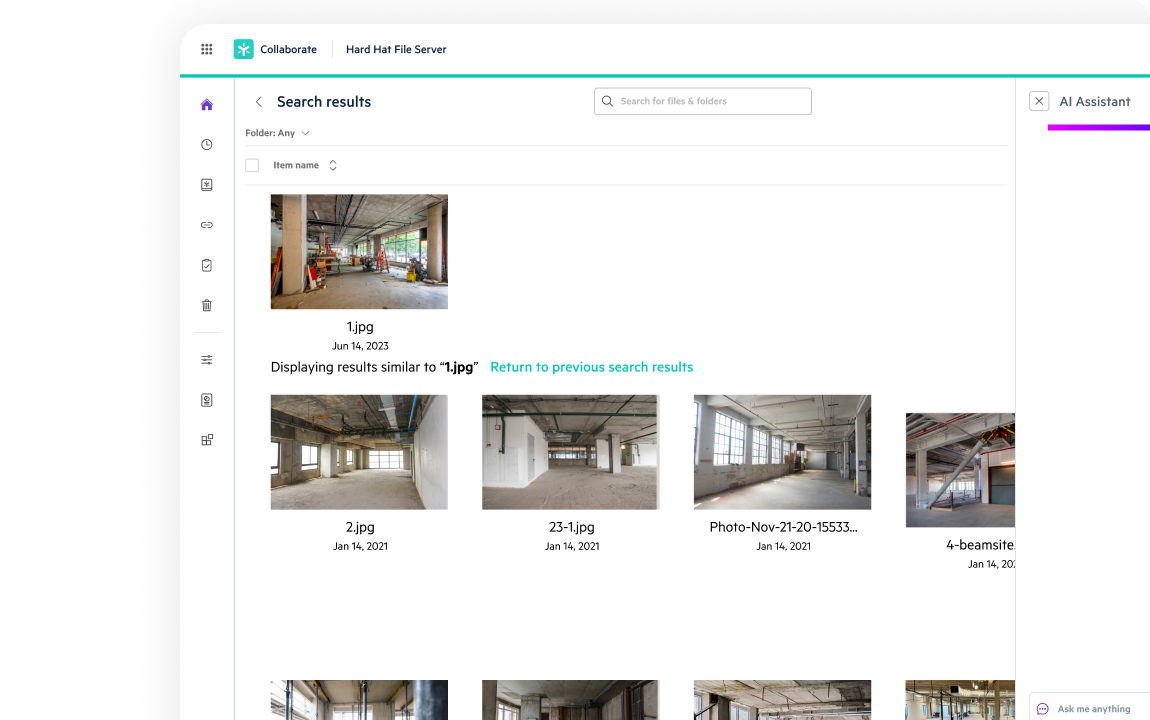1150x720 pixels.
Task: Click the 2.jpg file name
Action: [360, 527]
